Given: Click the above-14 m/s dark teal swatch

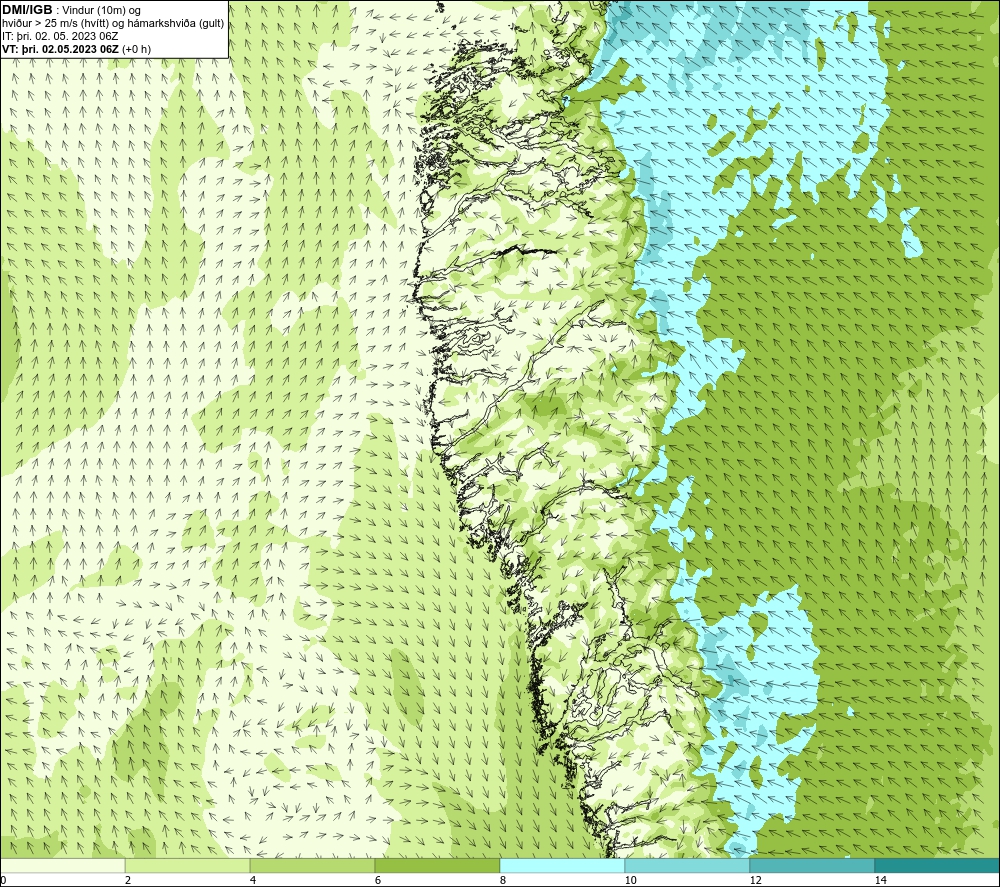Looking at the screenshot, I should [x=938, y=866].
